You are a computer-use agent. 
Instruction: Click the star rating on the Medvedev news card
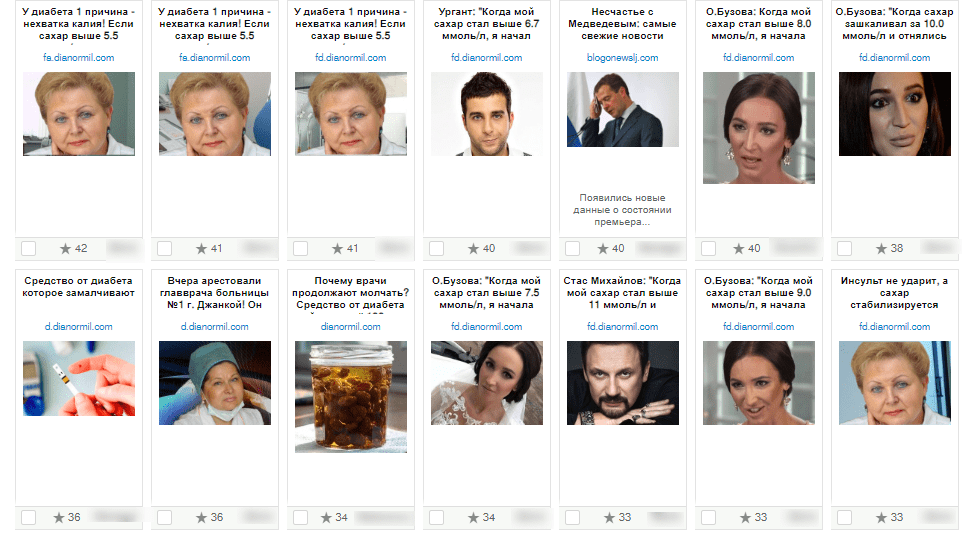click(x=603, y=249)
